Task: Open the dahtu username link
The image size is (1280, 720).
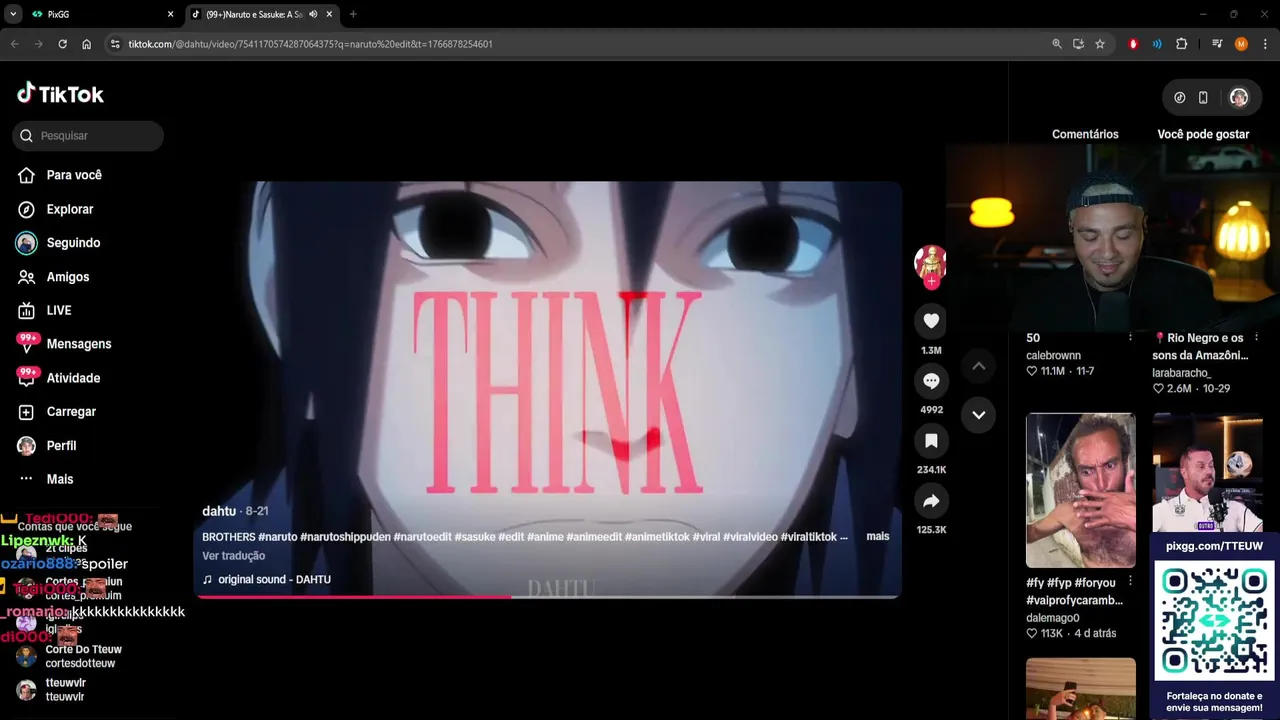Action: (x=219, y=511)
